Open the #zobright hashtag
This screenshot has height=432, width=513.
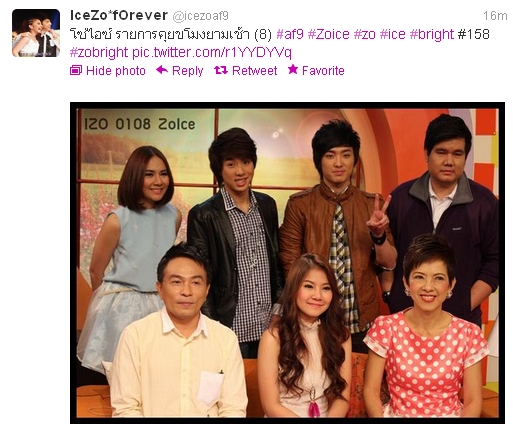(x=99, y=53)
